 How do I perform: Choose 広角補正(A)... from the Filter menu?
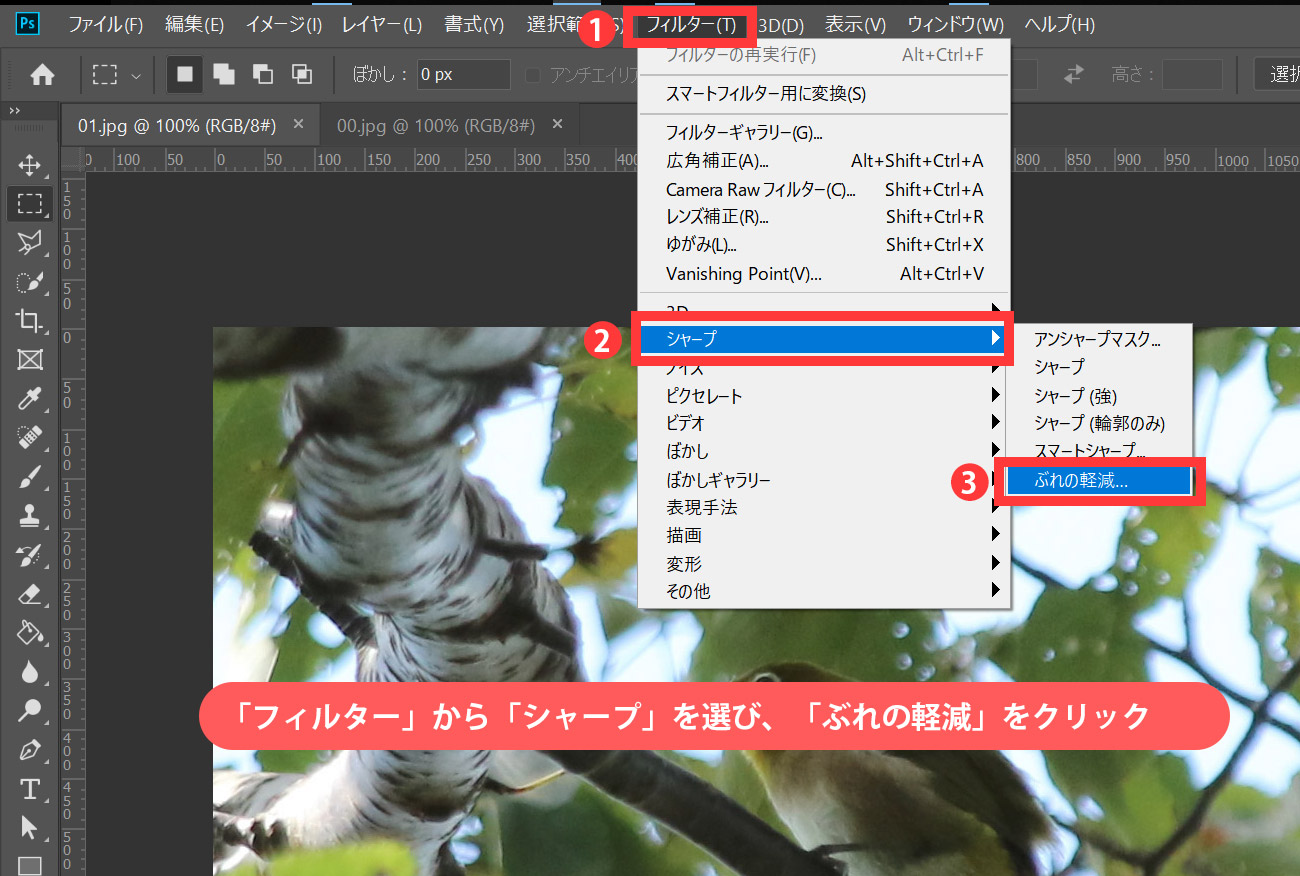tap(825, 161)
